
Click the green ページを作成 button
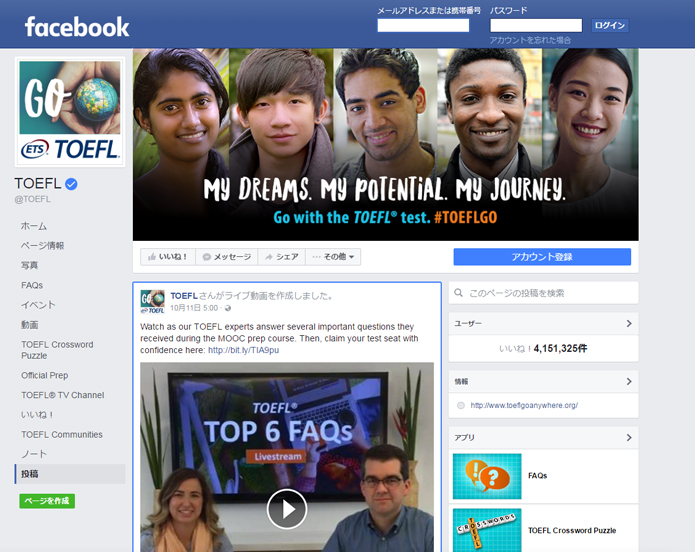[x=47, y=501]
